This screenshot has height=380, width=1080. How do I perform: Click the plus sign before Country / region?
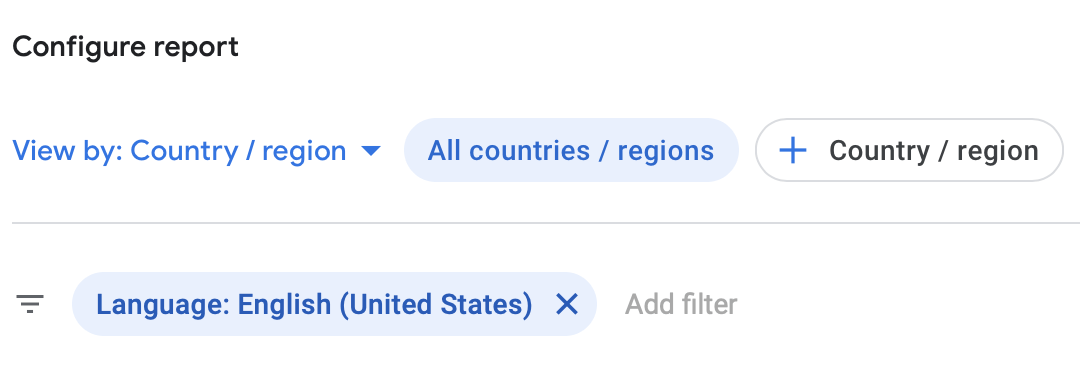(x=793, y=150)
